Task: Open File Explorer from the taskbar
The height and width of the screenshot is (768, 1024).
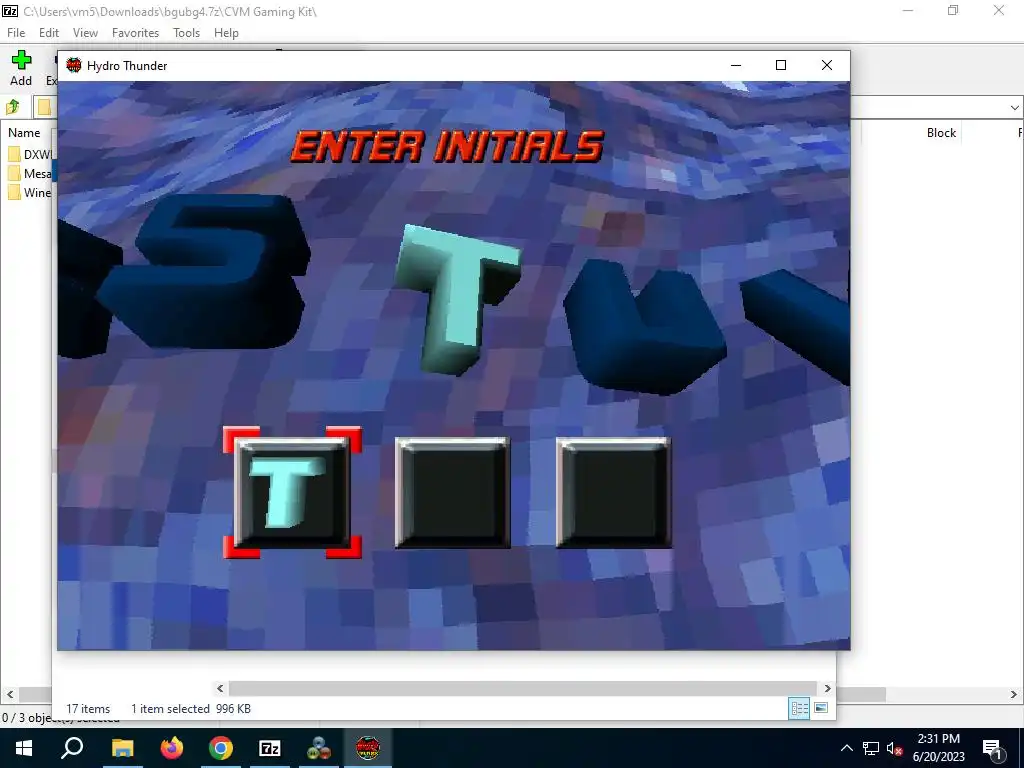Action: tap(122, 748)
